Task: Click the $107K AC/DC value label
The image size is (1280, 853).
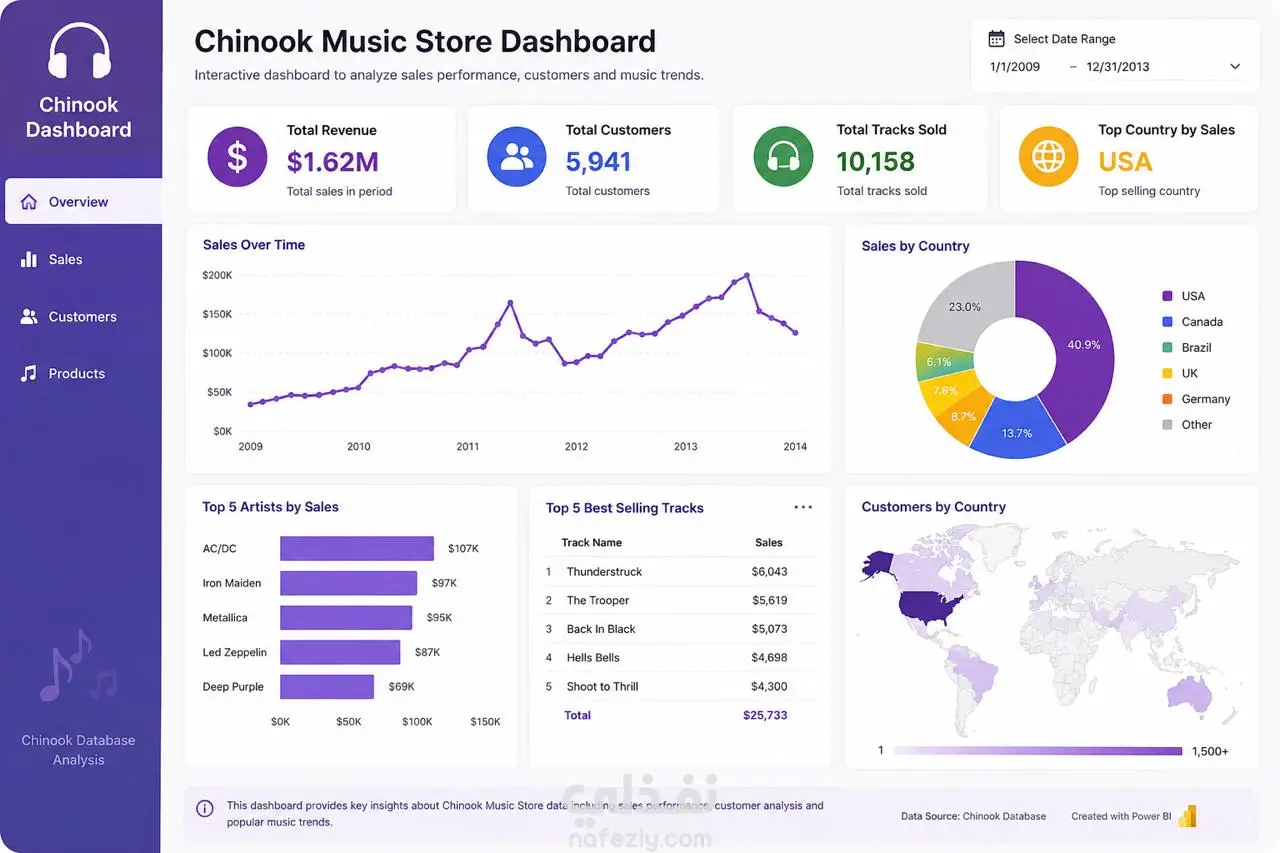Action: click(x=463, y=548)
